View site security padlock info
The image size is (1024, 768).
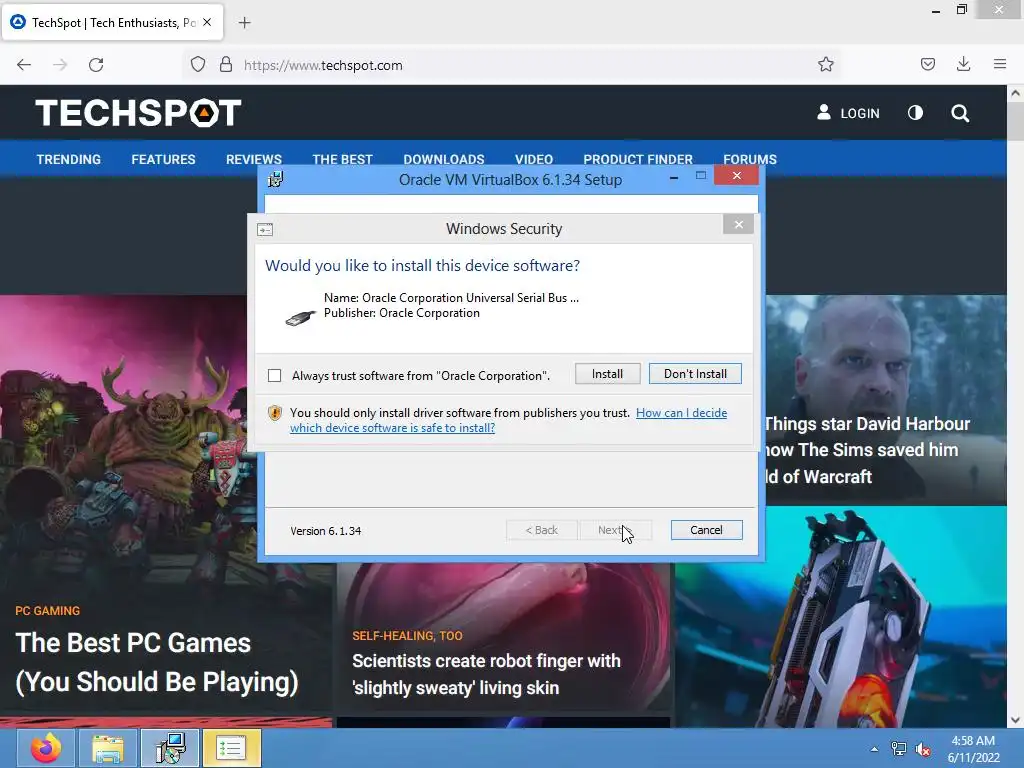226,65
